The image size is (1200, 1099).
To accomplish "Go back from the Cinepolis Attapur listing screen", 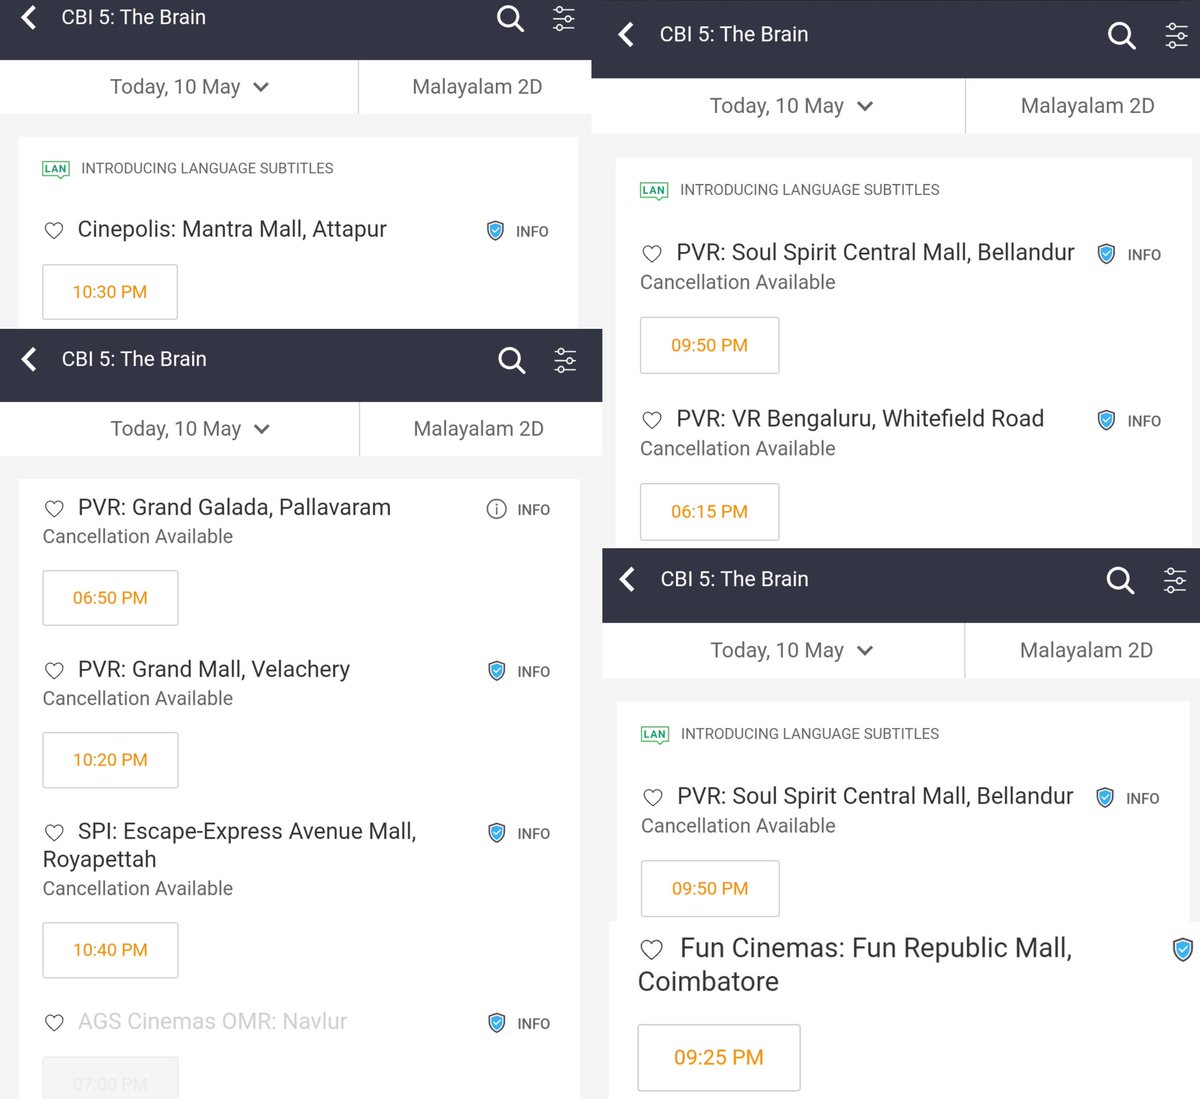I will point(29,17).
